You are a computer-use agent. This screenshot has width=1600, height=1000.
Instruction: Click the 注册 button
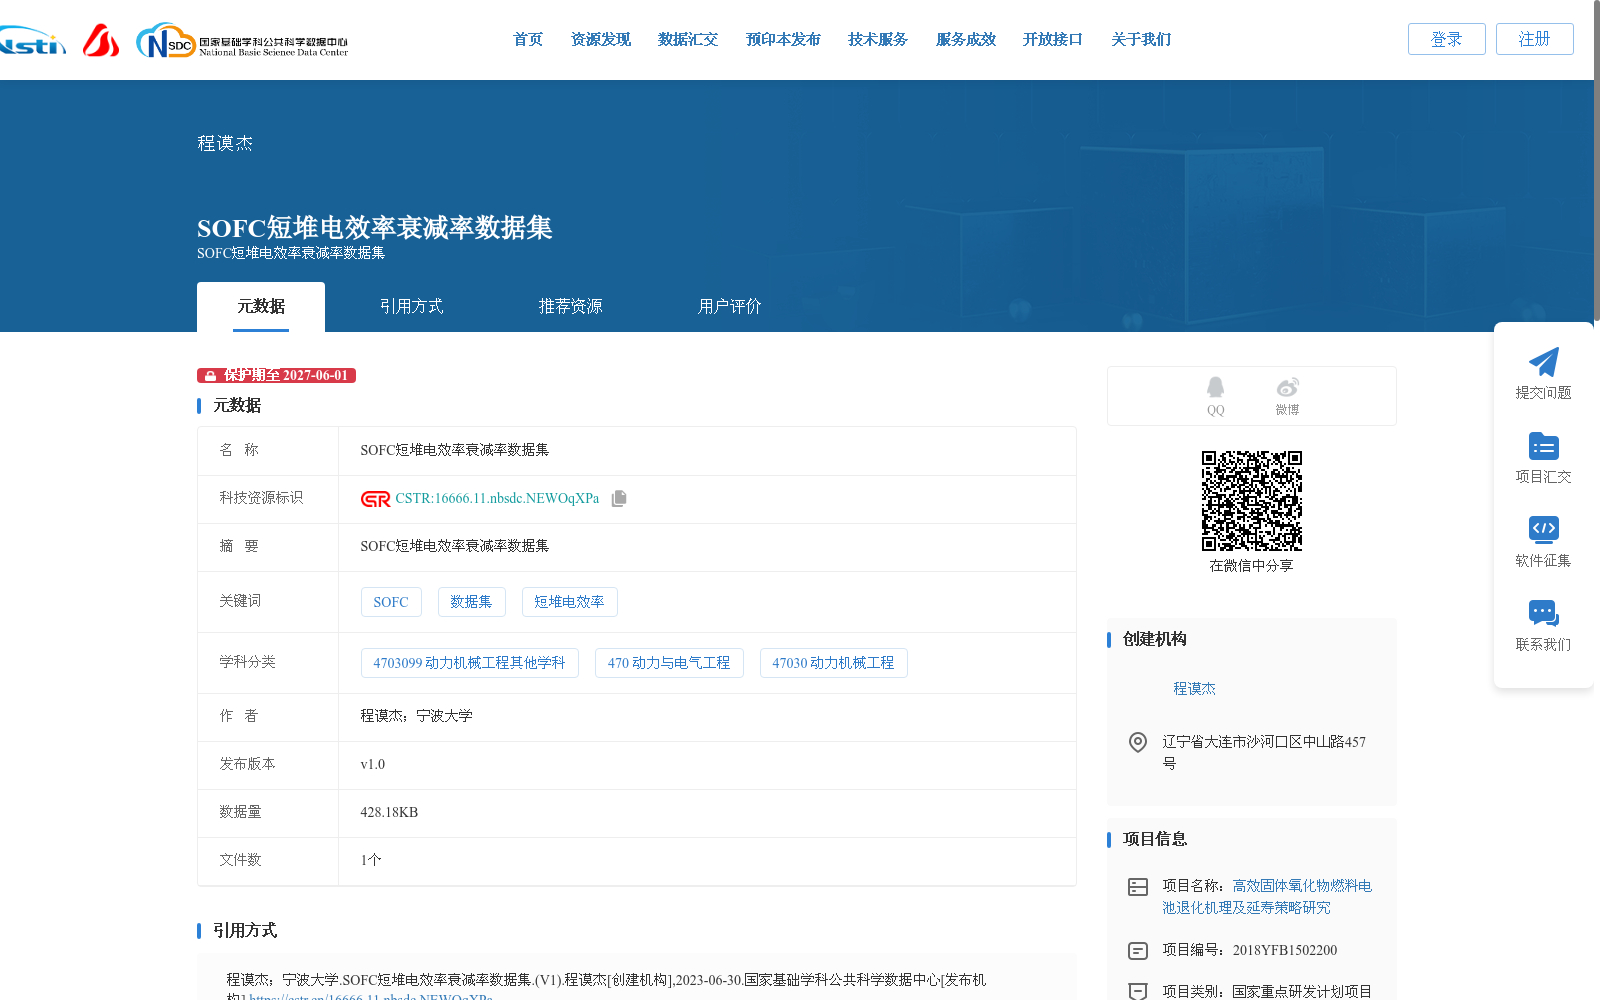pyautogui.click(x=1535, y=39)
